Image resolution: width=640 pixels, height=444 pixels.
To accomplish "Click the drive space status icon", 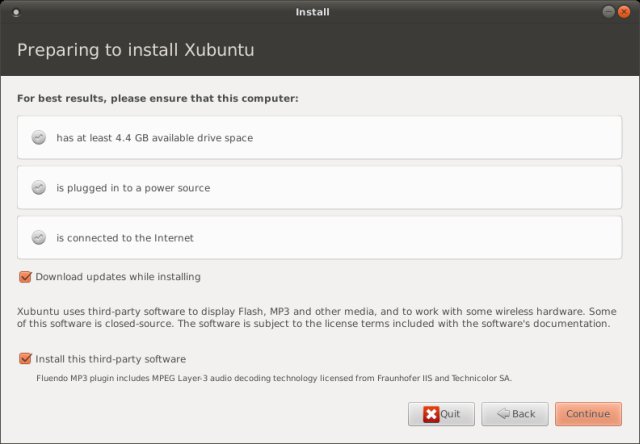I will (x=39, y=138).
